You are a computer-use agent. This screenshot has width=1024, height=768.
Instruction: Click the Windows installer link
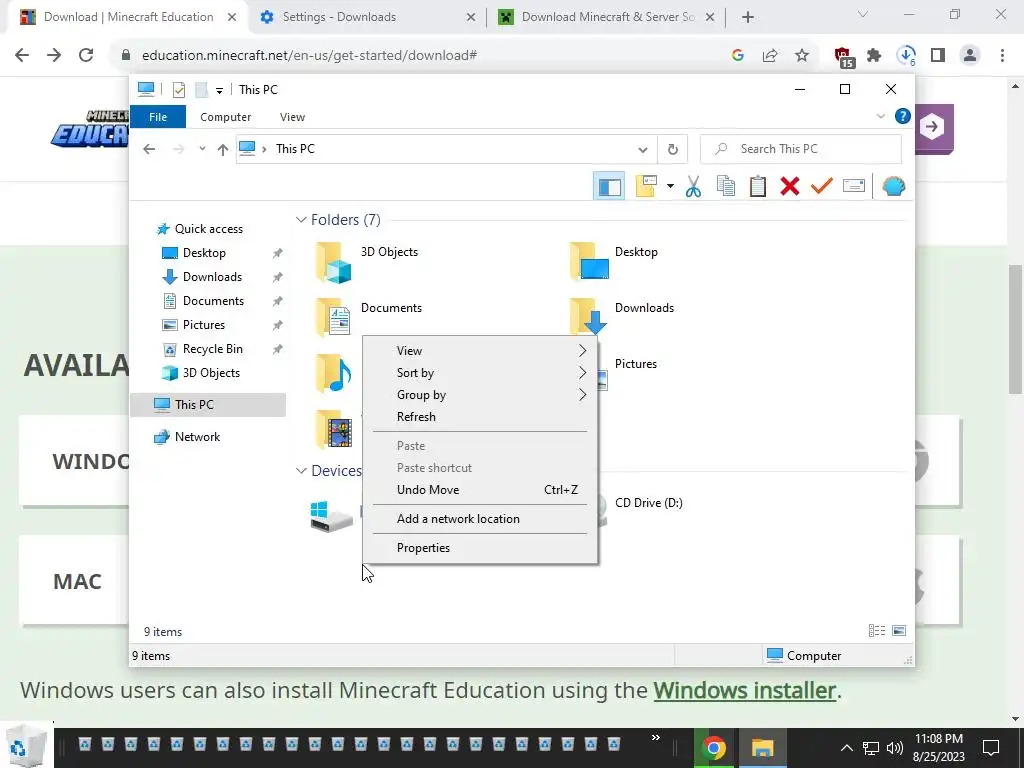pos(744,690)
